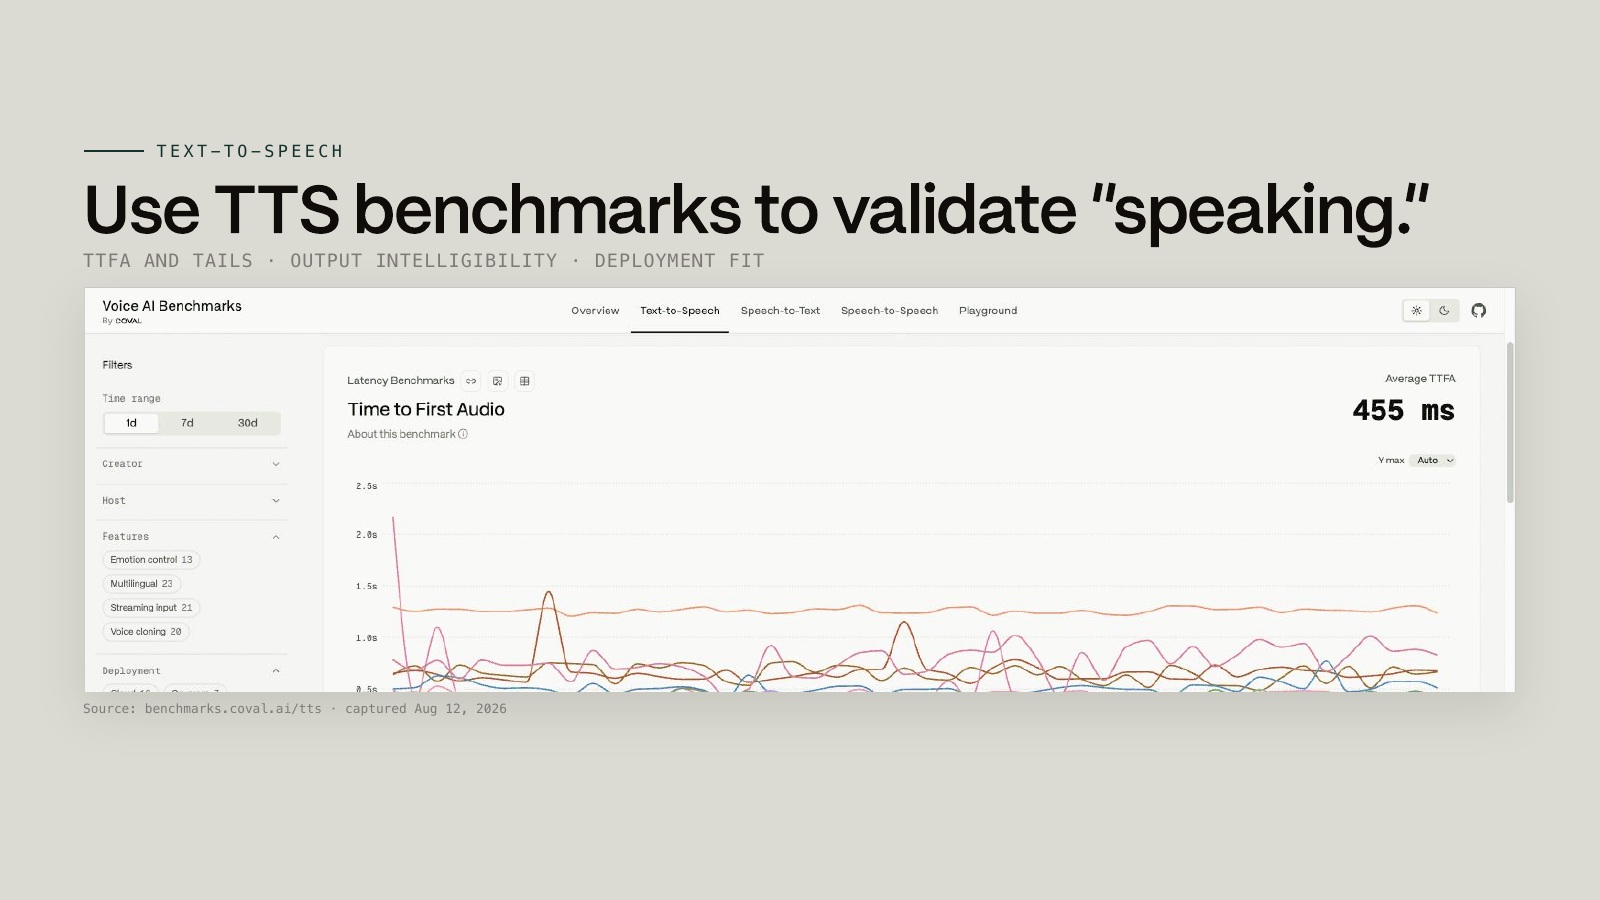Switch to dark theme moon icon
Screen dimensions: 1600x900
coord(1444,311)
